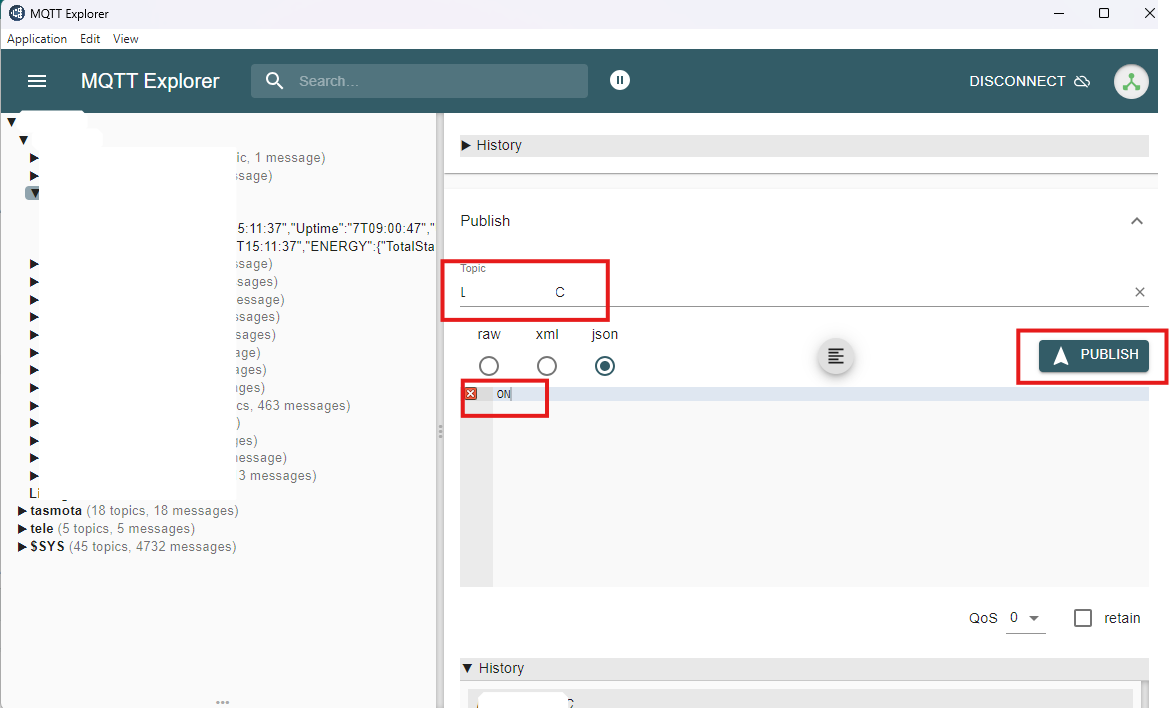Open the Application menu
The width and height of the screenshot is (1169, 708).
[x=37, y=39]
